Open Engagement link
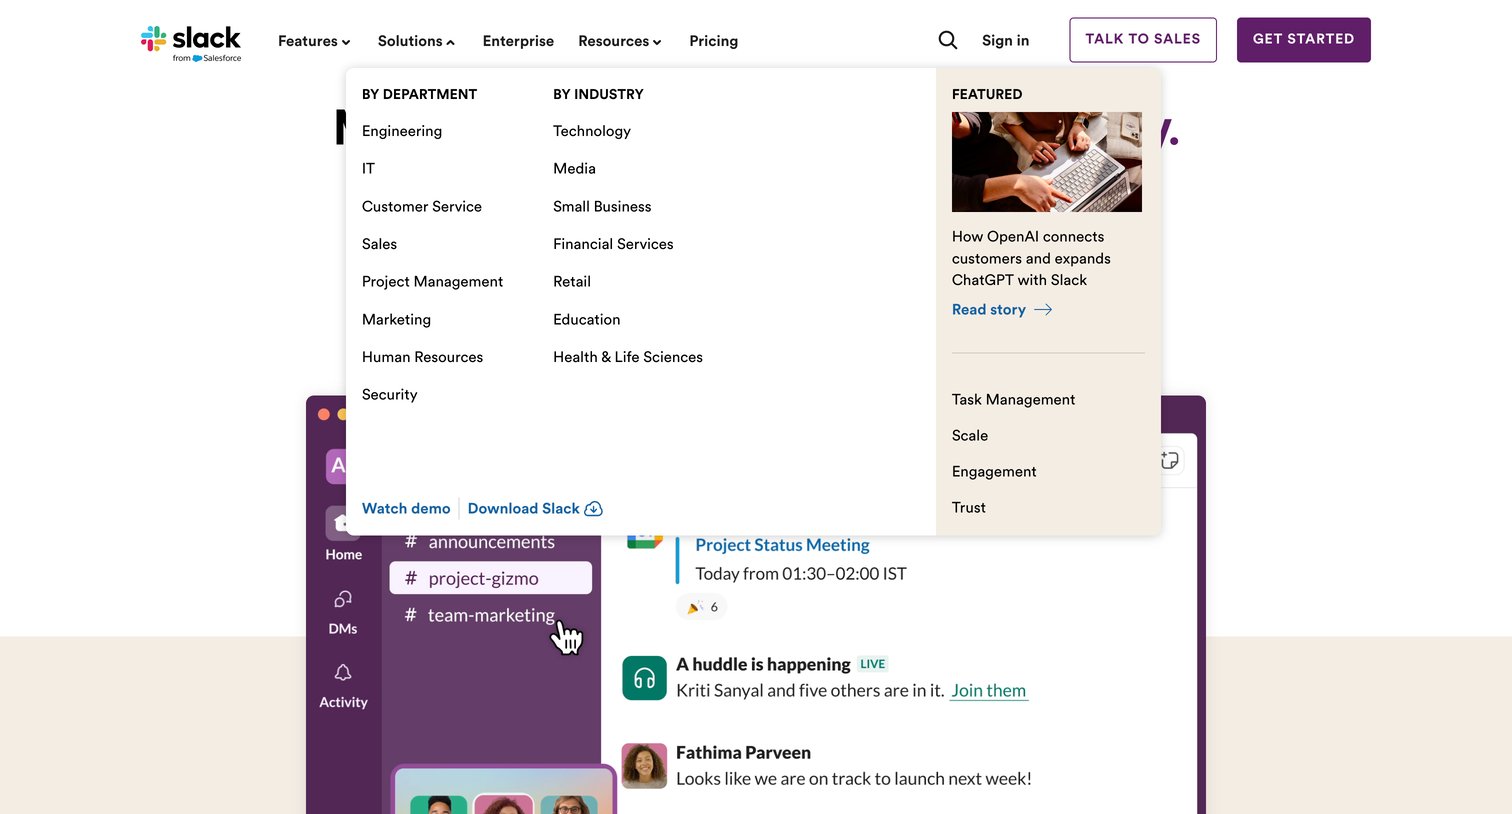 point(994,471)
